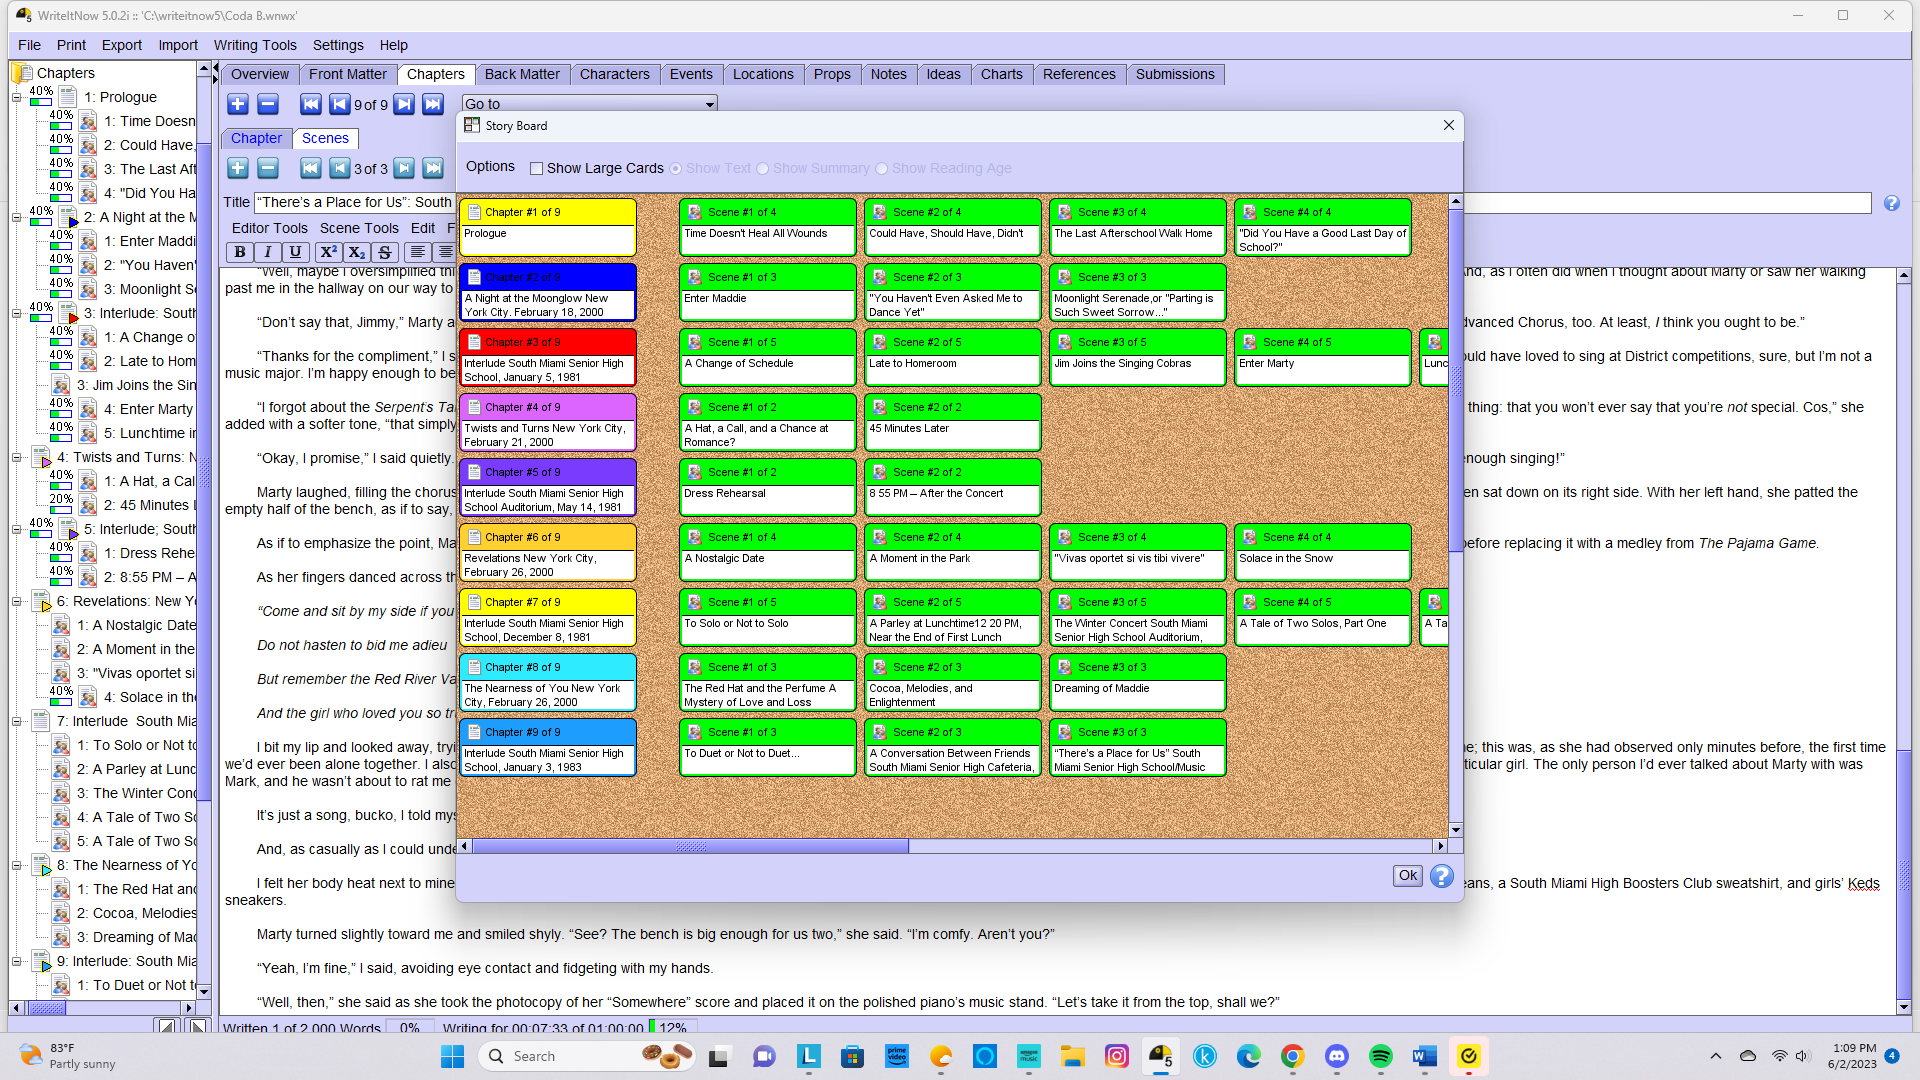Click Ok in Story Board dialog
Image resolution: width=1920 pixels, height=1080 pixels.
click(x=1408, y=876)
